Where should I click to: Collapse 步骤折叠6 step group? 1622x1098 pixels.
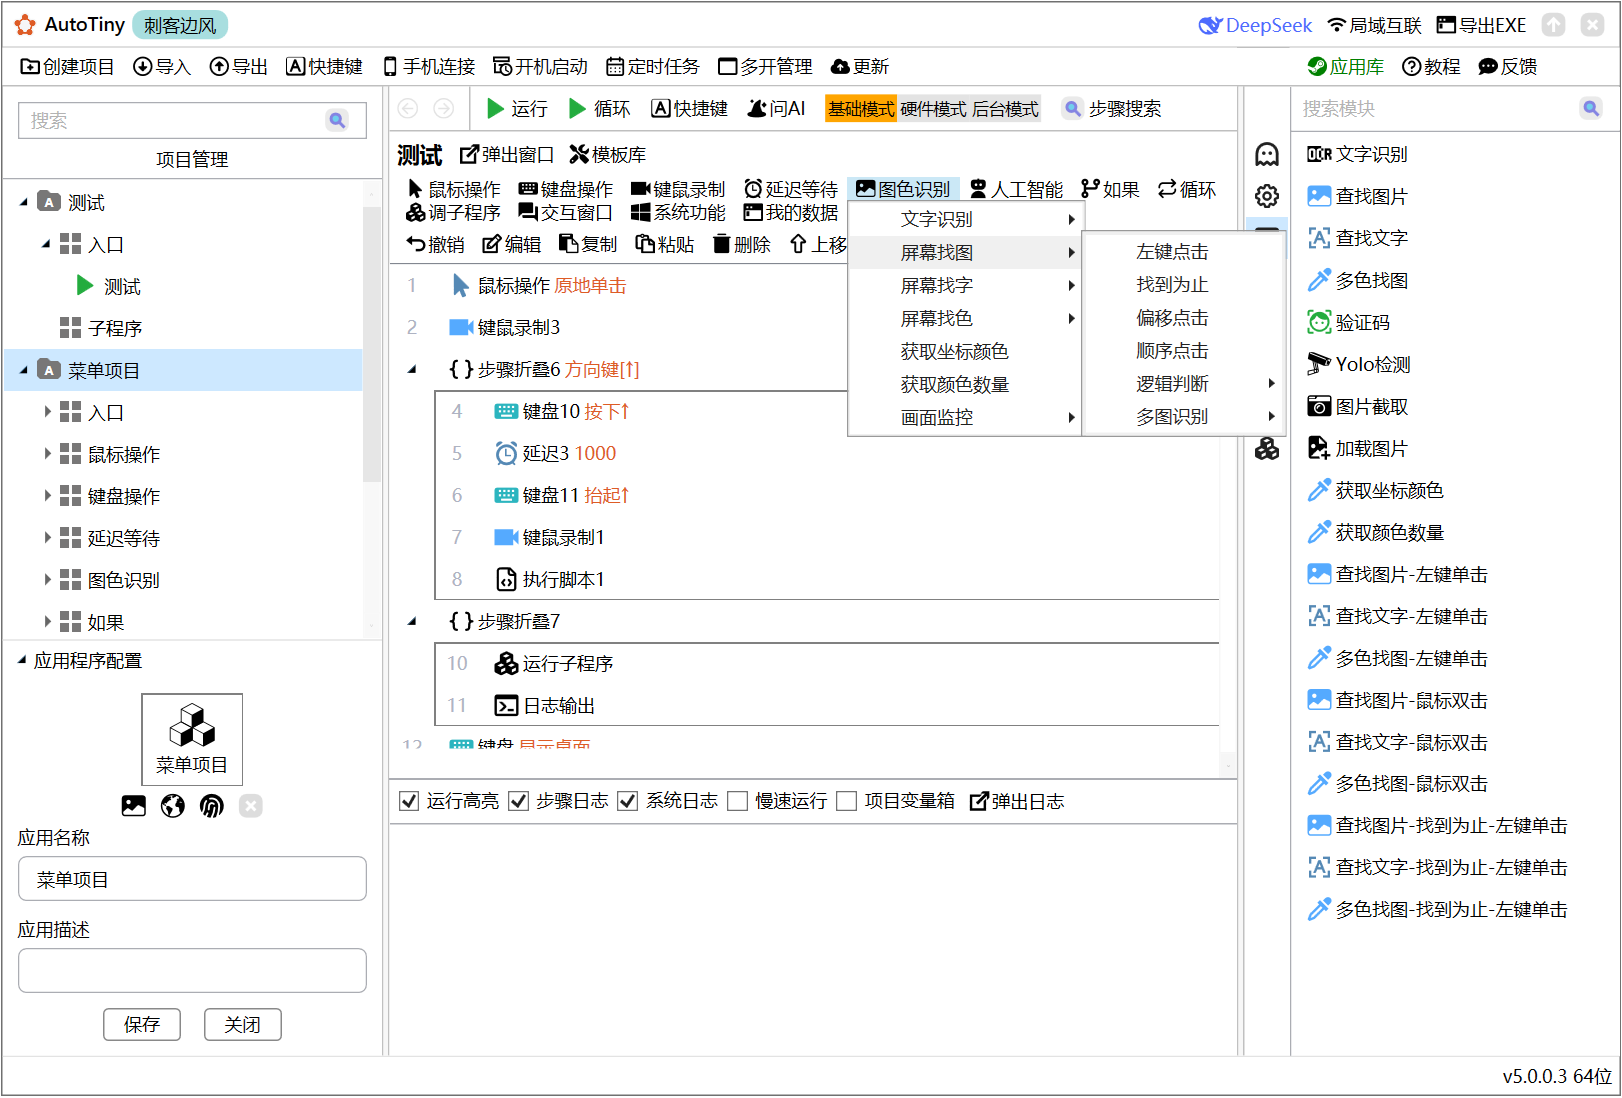(x=412, y=369)
